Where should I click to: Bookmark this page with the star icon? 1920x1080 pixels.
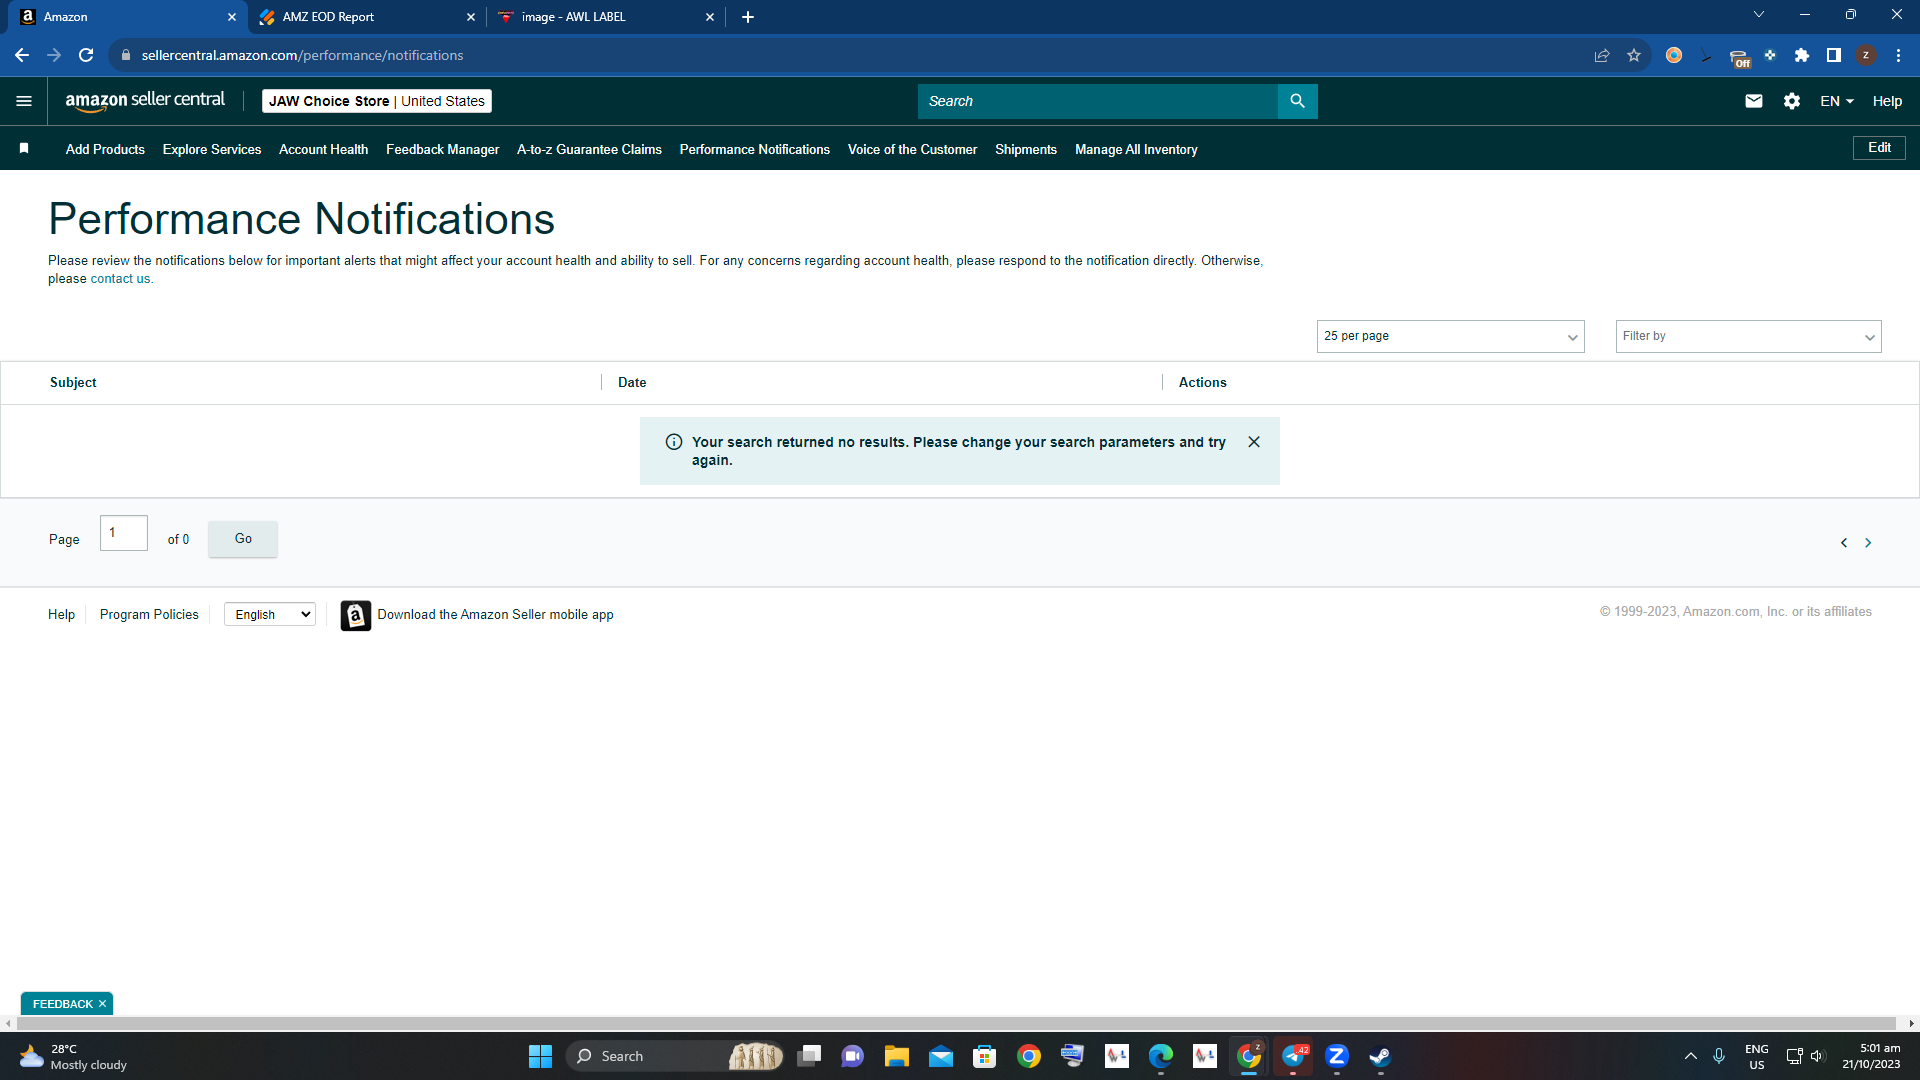coord(1634,55)
